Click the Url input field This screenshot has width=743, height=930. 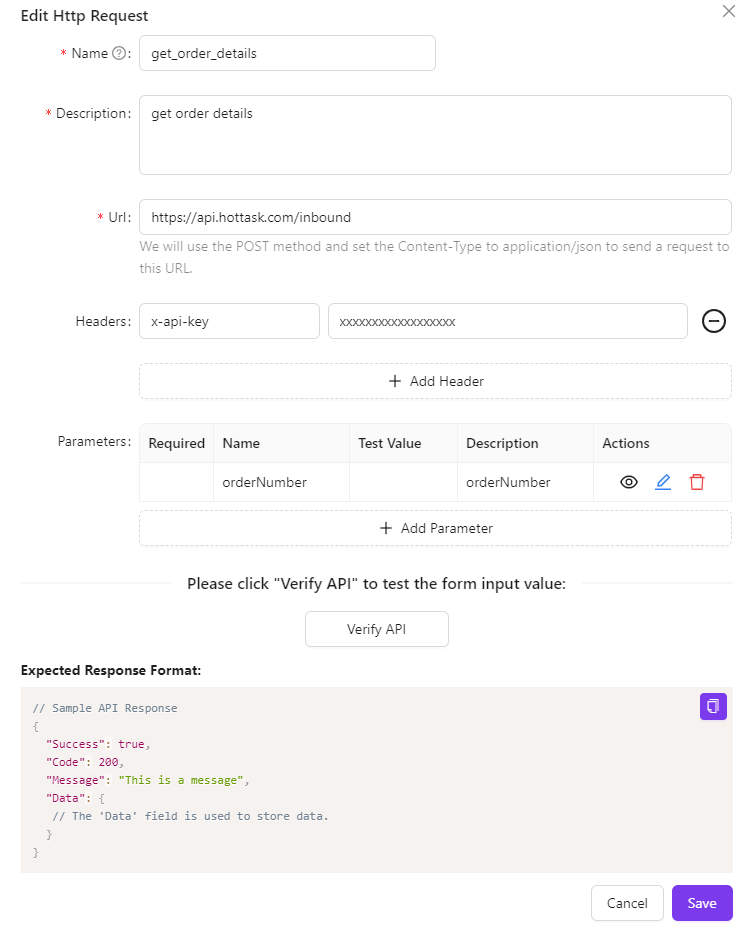(x=435, y=217)
